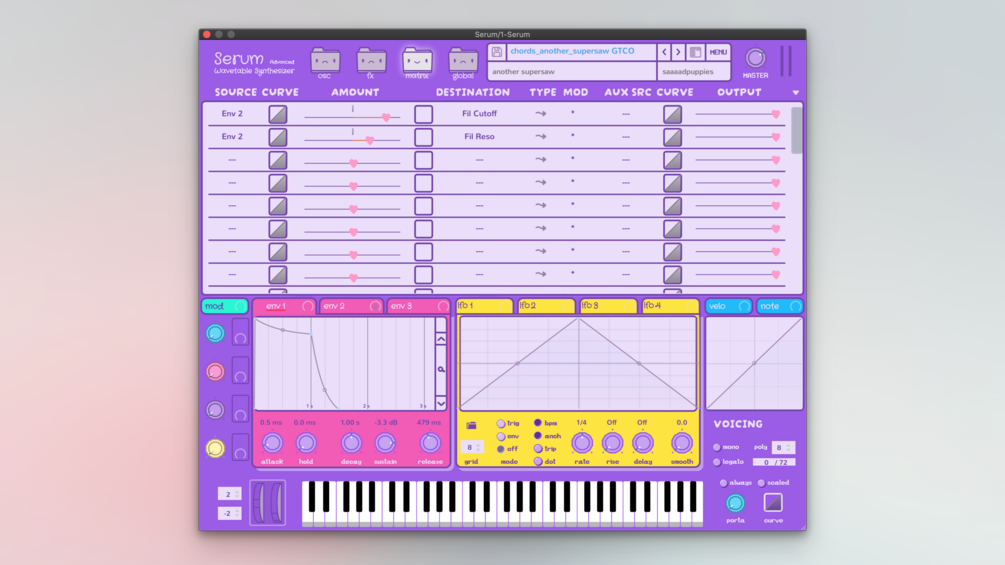Viewport: 1005px width, 565px height.
Task: Toggle the LFO bpm sync
Action: [538, 423]
